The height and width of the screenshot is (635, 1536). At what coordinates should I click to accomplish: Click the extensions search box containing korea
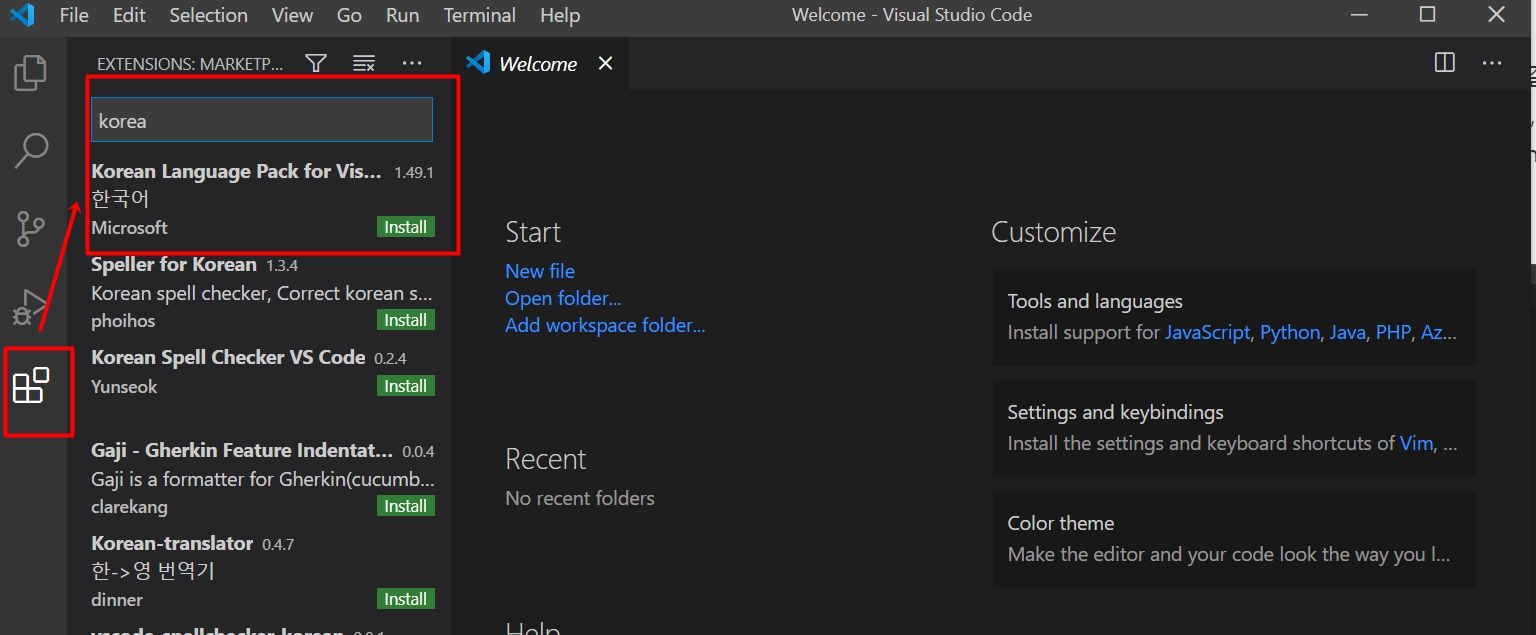pos(262,120)
